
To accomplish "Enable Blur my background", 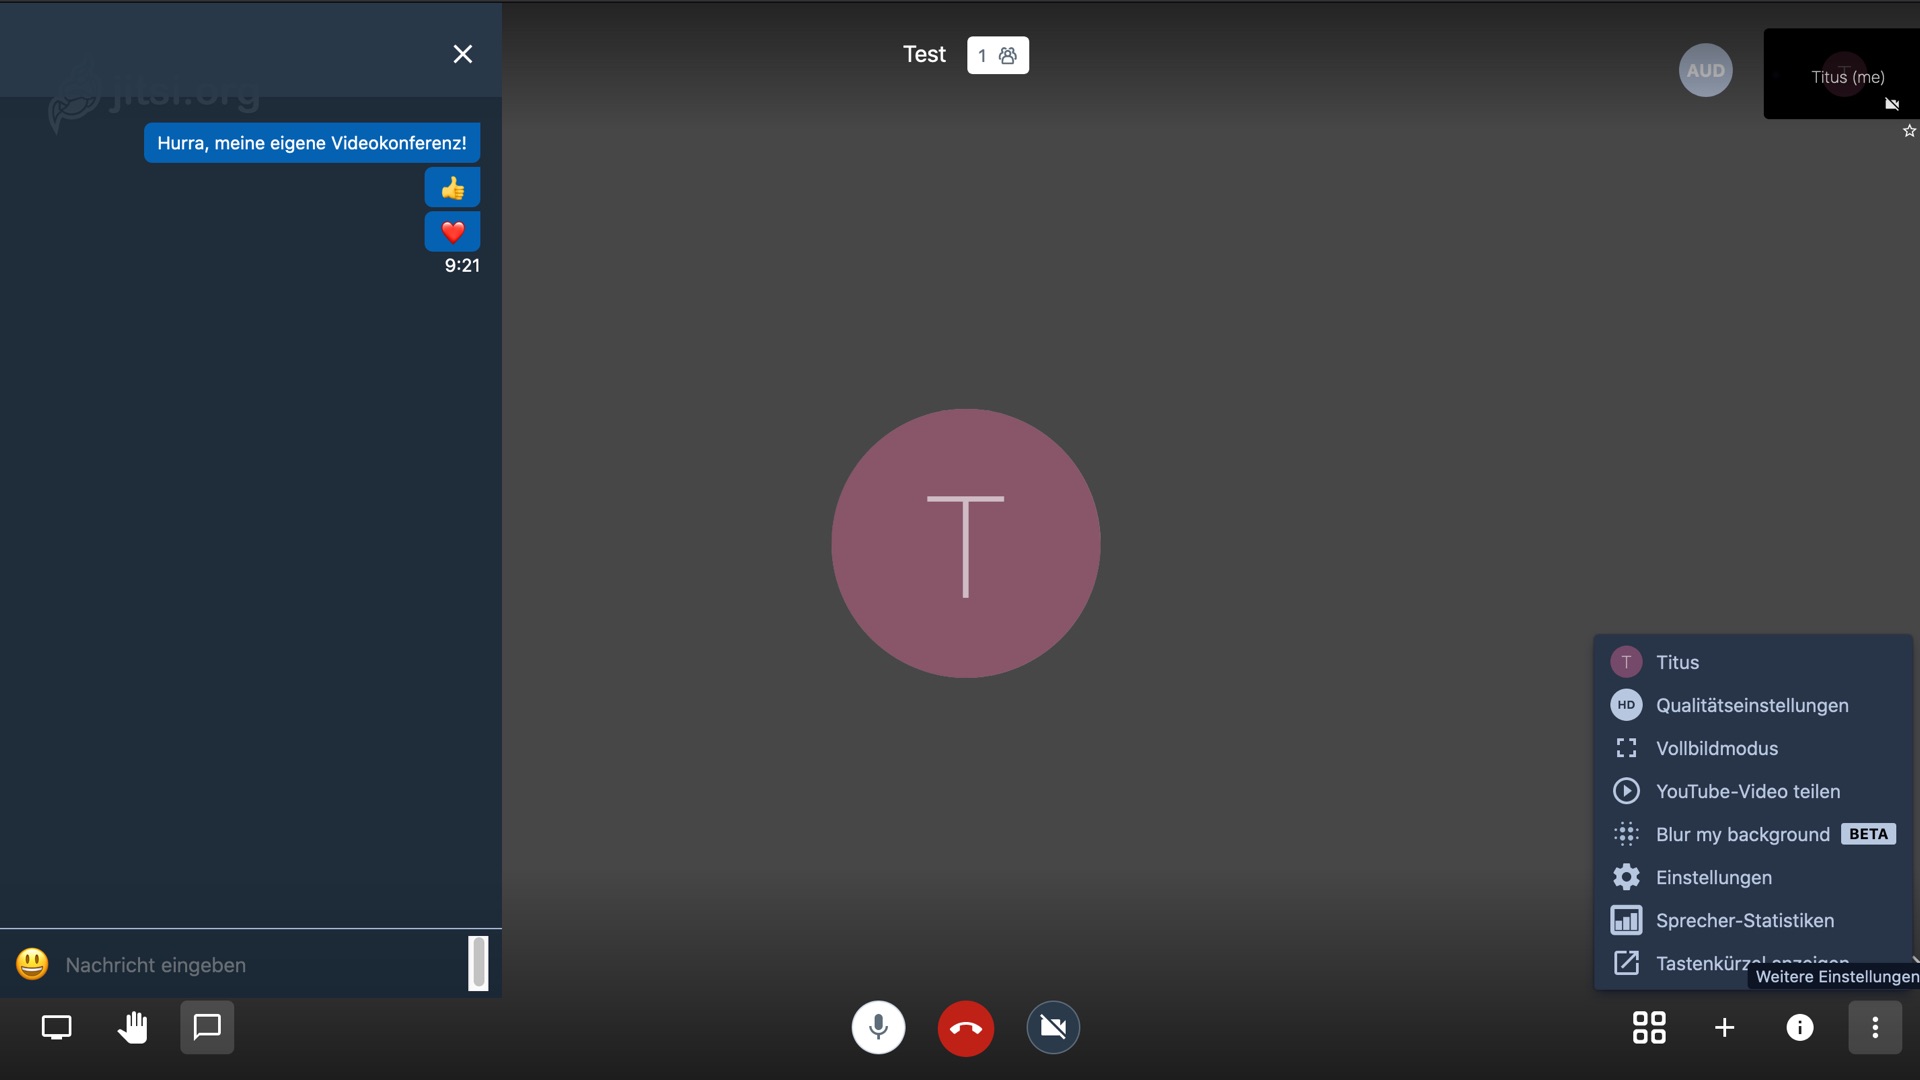I will [1742, 835].
